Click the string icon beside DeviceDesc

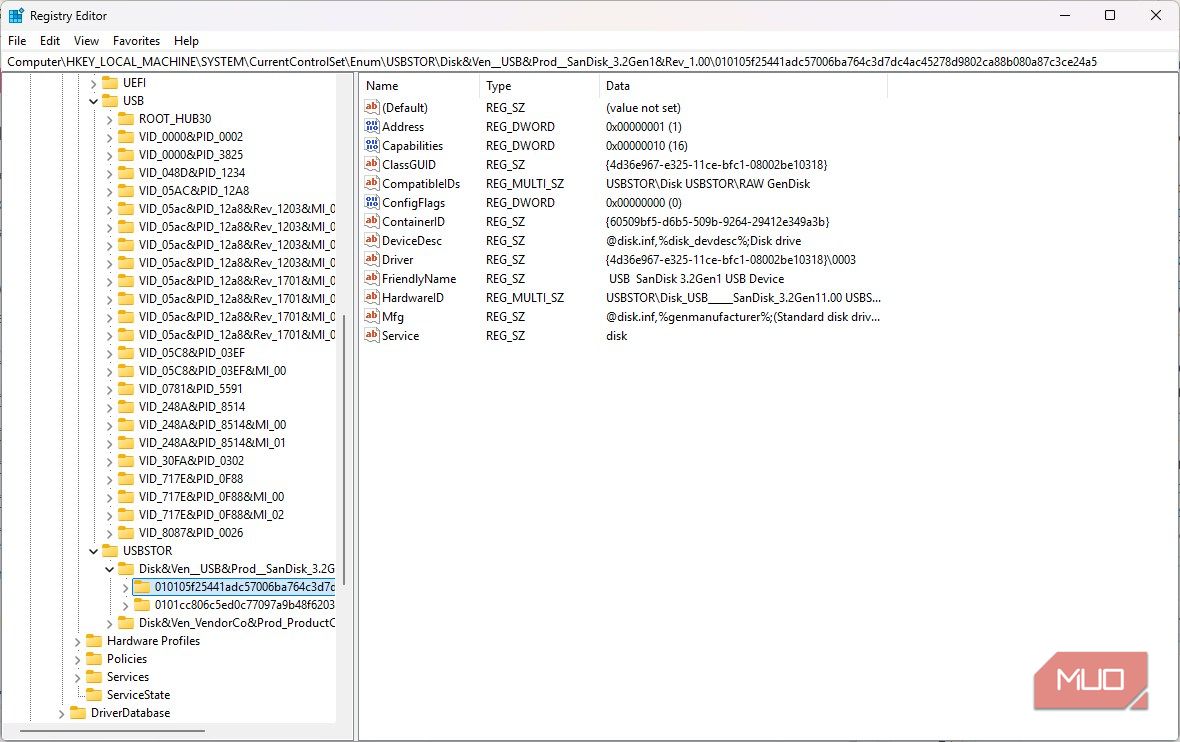(371, 240)
